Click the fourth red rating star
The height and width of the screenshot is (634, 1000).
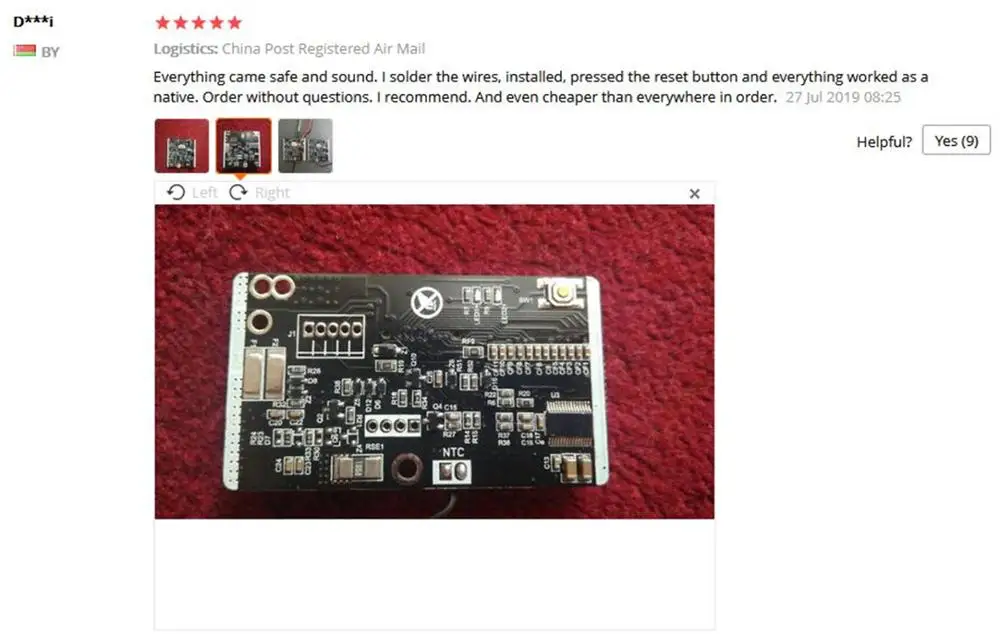pyautogui.click(x=217, y=23)
